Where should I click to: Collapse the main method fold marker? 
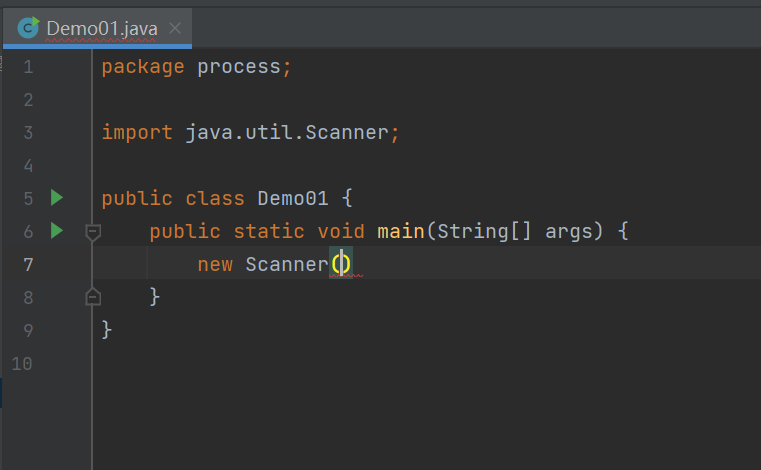pos(93,232)
